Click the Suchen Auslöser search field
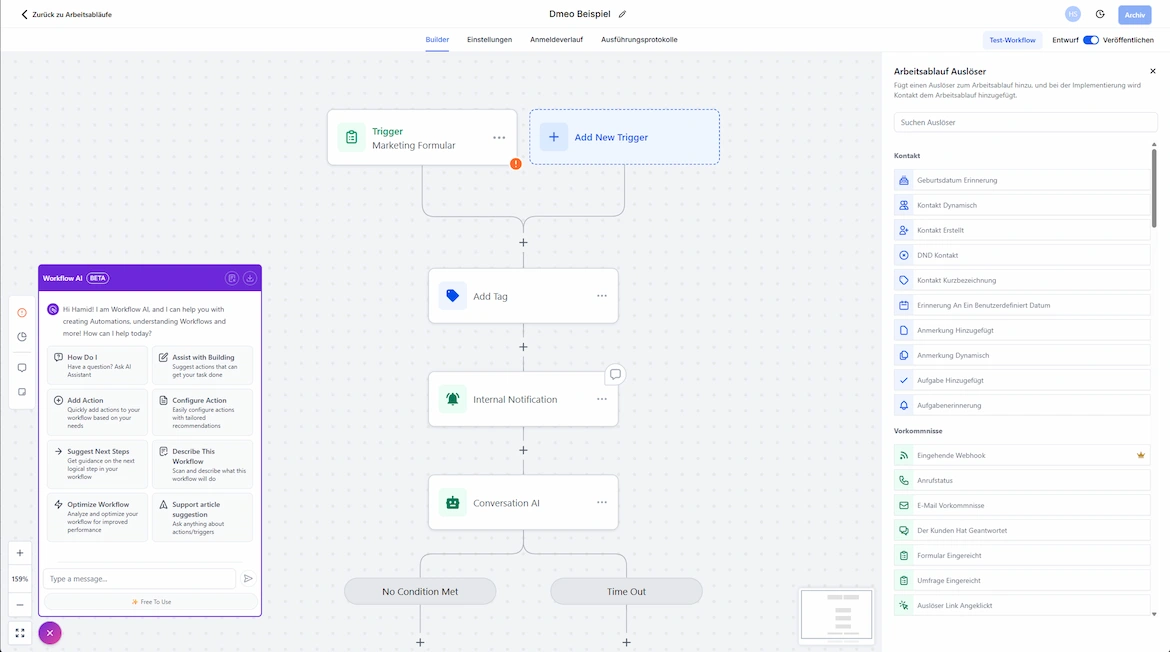This screenshot has width=1170, height=652. click(1025, 122)
